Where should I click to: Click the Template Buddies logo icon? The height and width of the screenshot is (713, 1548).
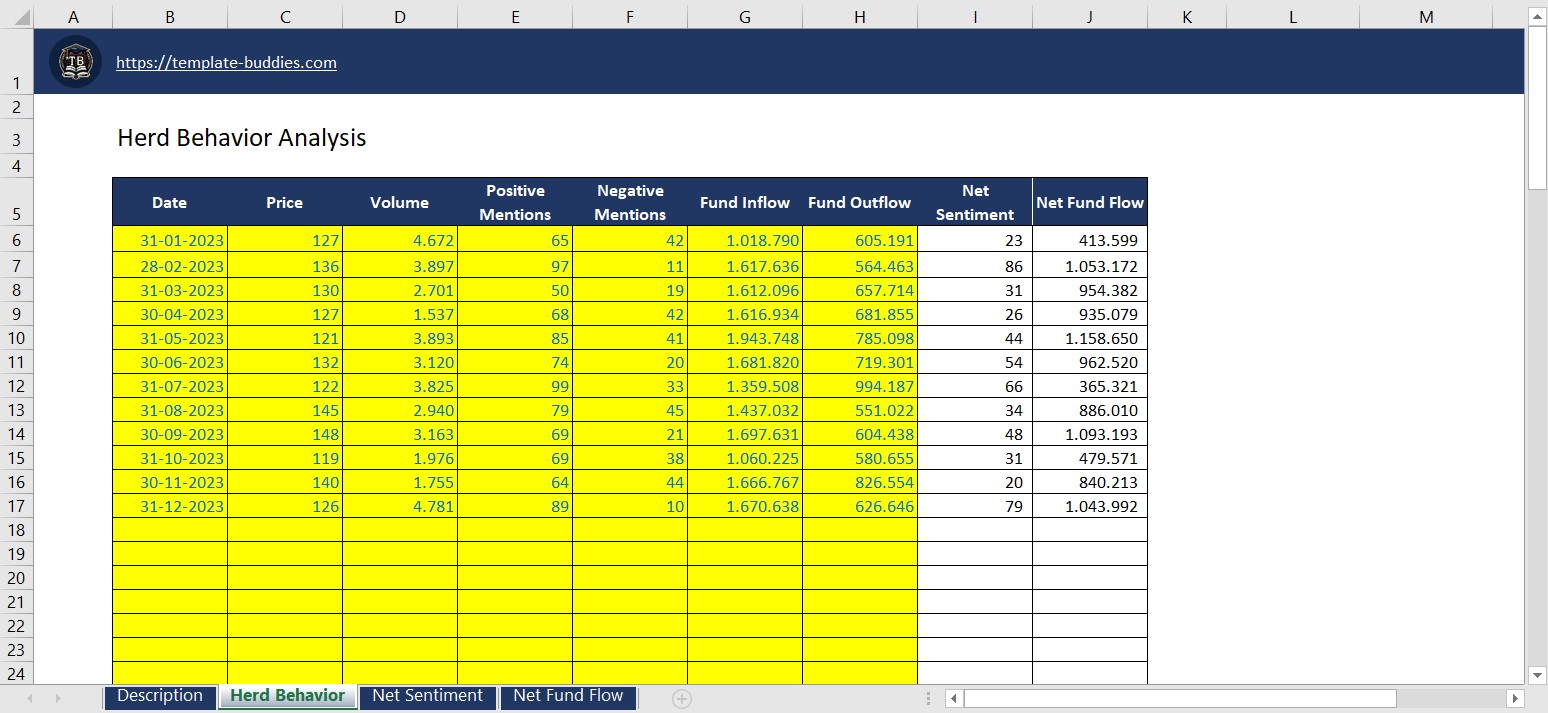[74, 61]
